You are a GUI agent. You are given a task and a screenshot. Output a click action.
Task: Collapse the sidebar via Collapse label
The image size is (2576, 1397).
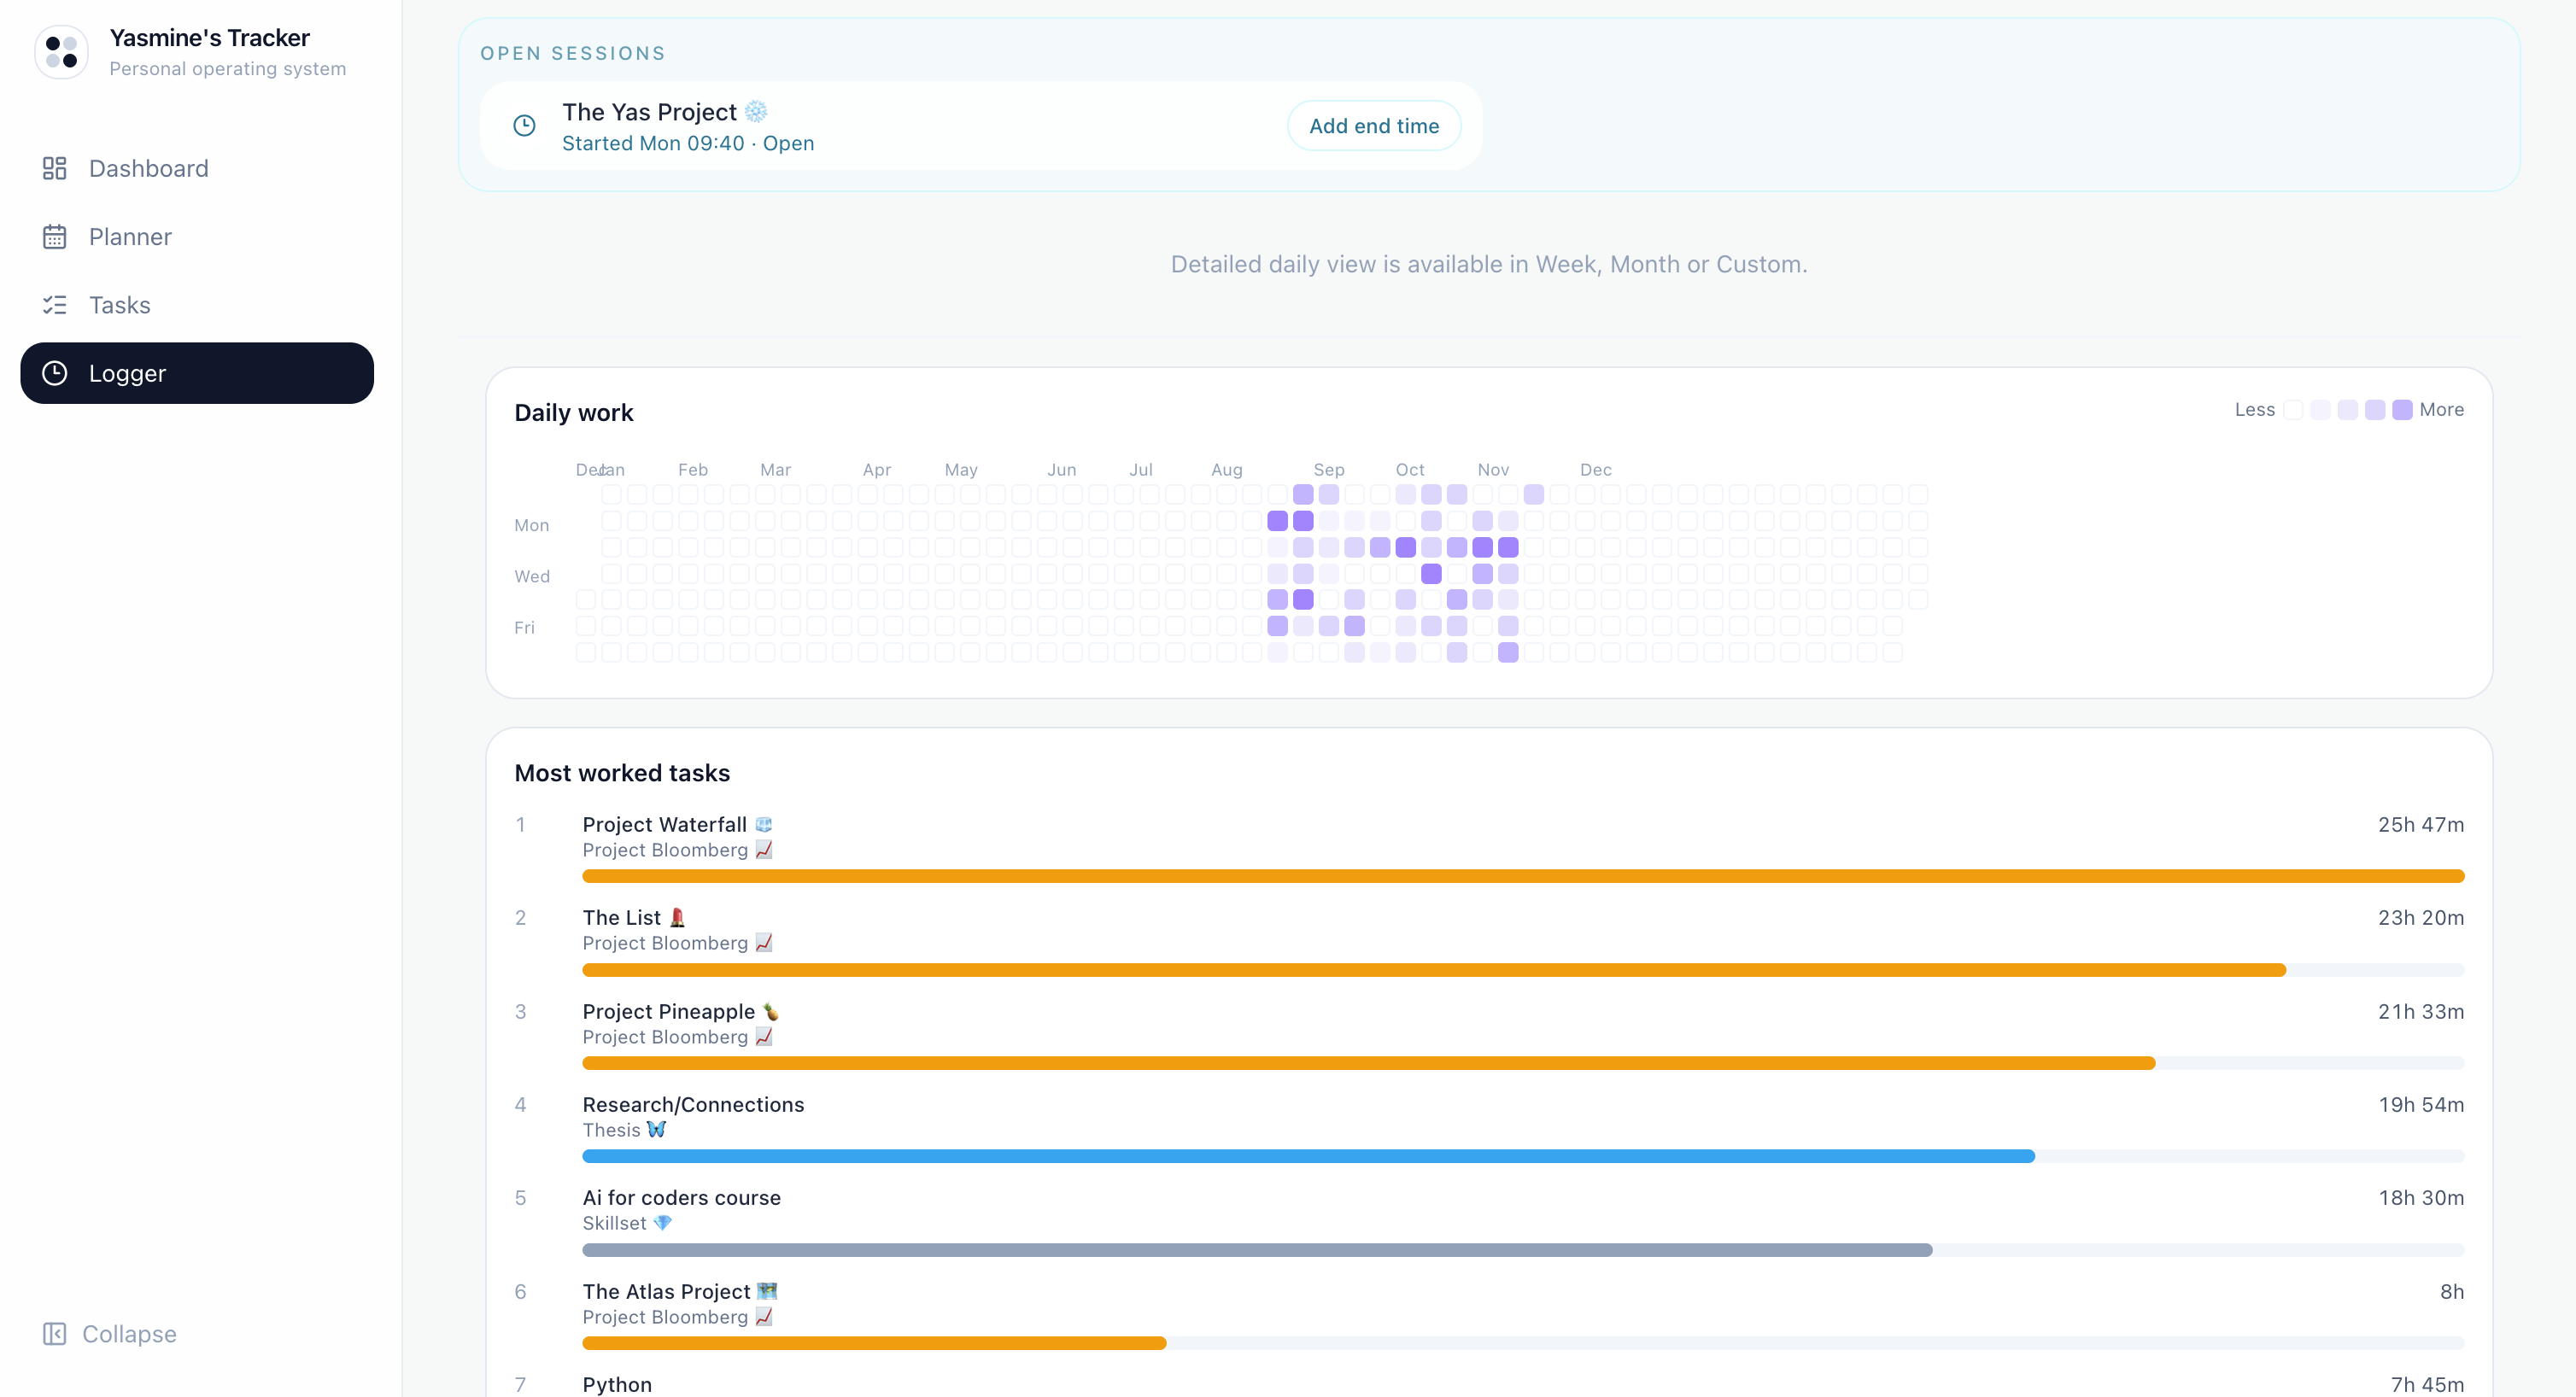tap(129, 1334)
